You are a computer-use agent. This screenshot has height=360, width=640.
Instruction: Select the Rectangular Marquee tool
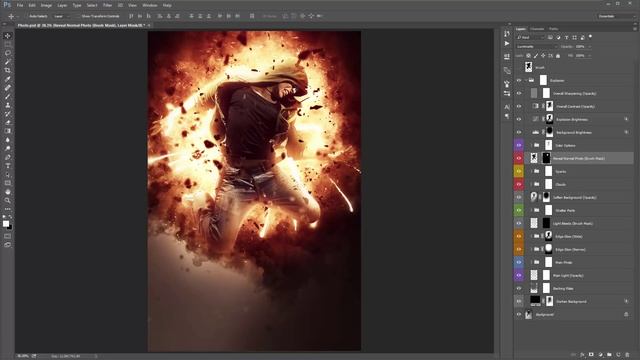(7, 44)
